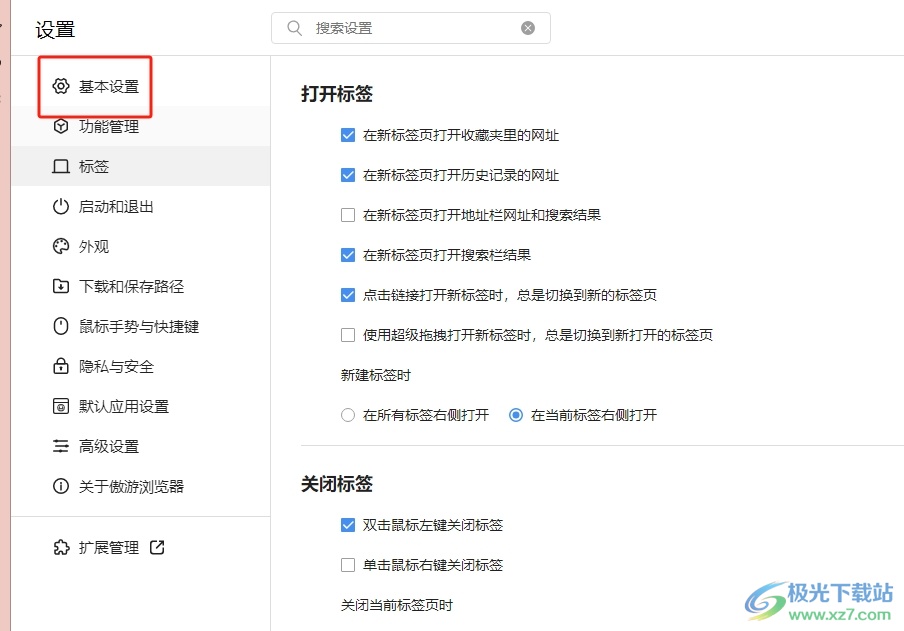This screenshot has height=631, width=904.
Task: Click the palette icon beside 外观
Action: [x=61, y=246]
